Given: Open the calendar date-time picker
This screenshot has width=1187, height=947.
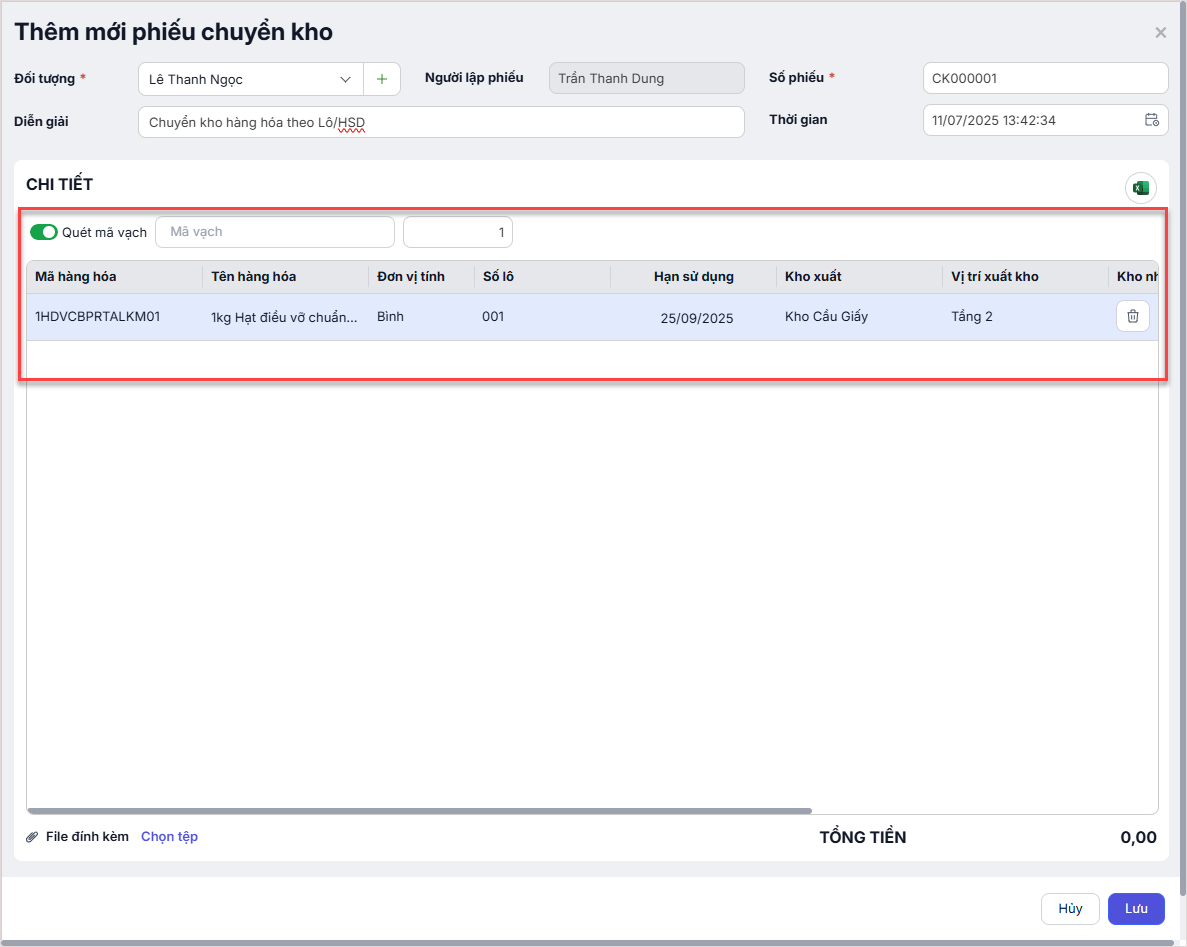Looking at the screenshot, I should pos(1151,120).
